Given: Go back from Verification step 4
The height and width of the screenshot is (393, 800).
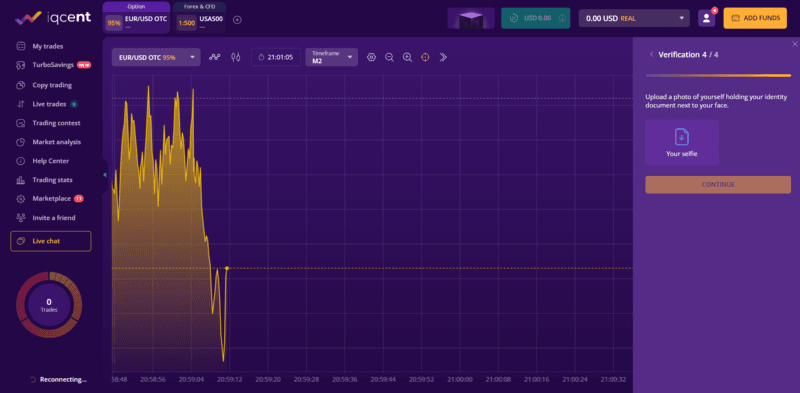Looking at the screenshot, I should 652,55.
